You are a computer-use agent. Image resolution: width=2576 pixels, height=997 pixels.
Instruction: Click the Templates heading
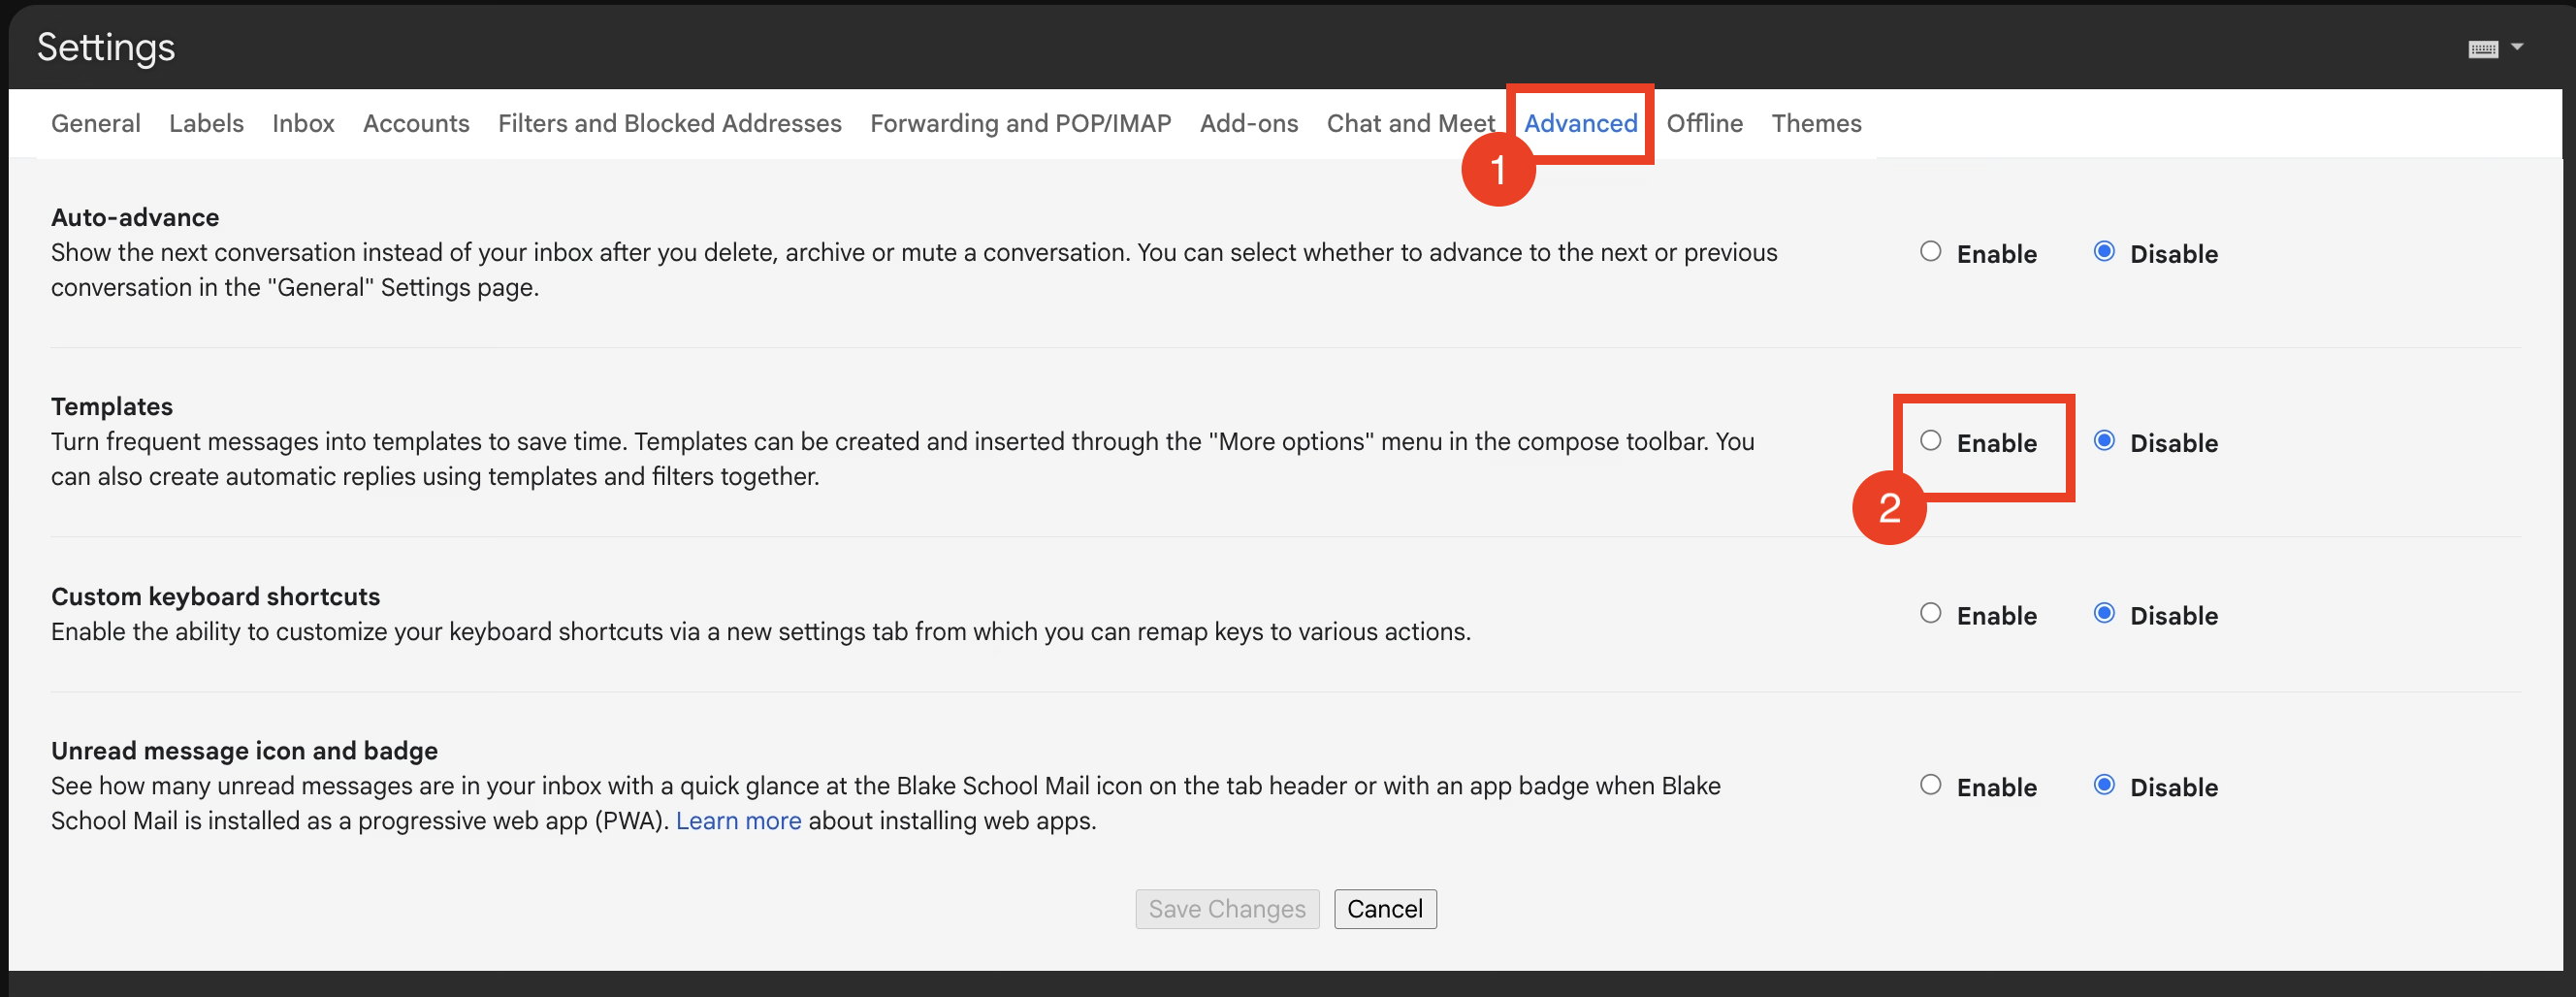click(112, 406)
